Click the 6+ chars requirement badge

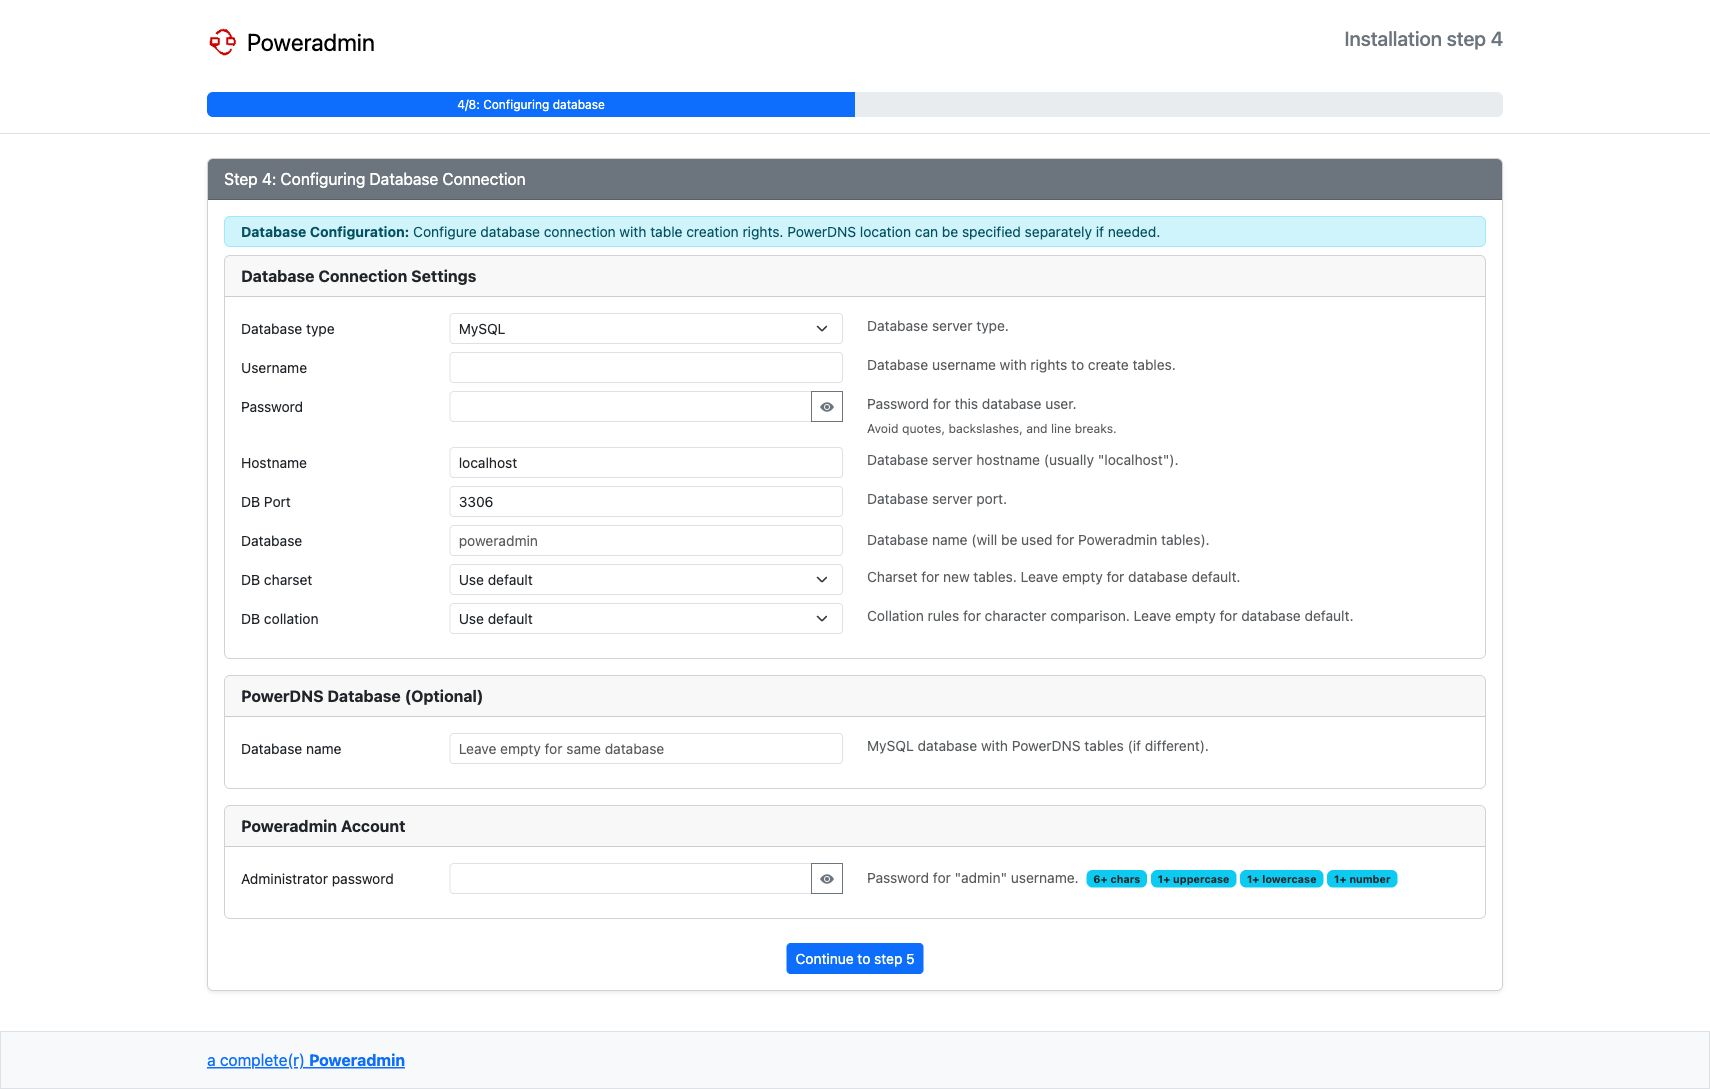point(1116,879)
